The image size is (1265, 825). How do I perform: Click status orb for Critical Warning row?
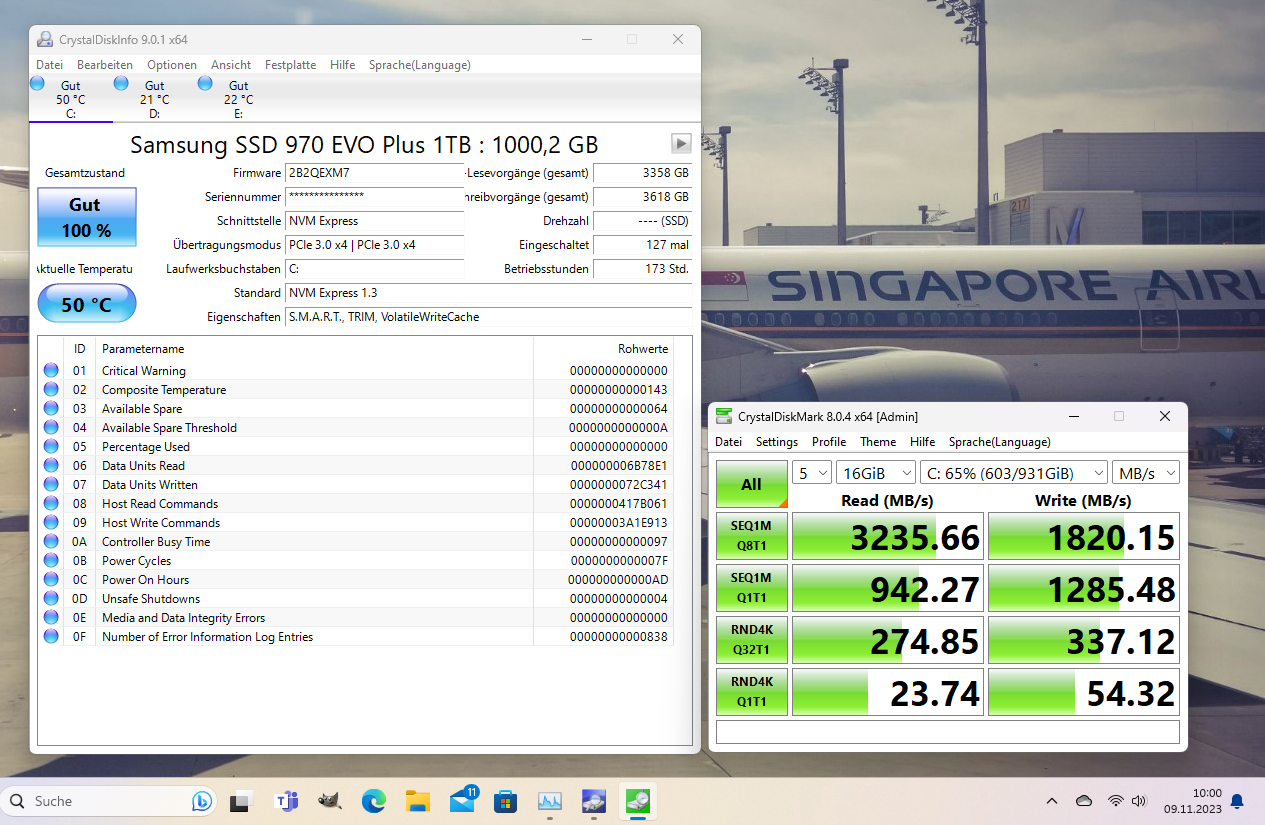(x=51, y=371)
